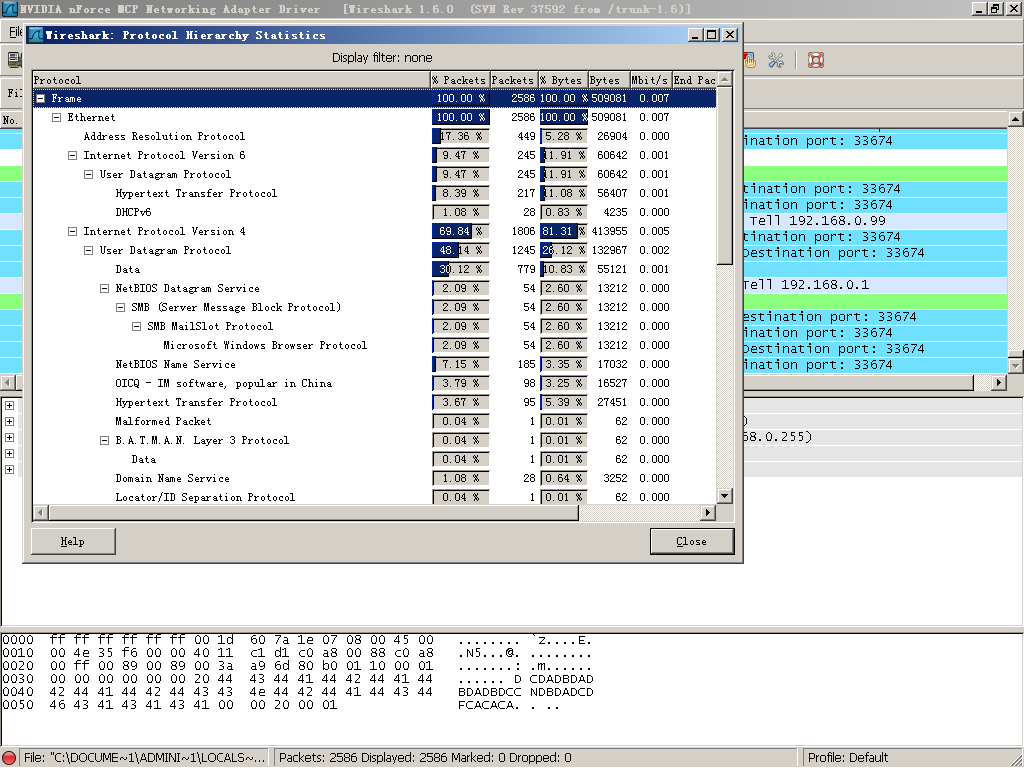Viewport: 1024px width, 768px height.
Task: Click the Help button
Action: tap(73, 541)
